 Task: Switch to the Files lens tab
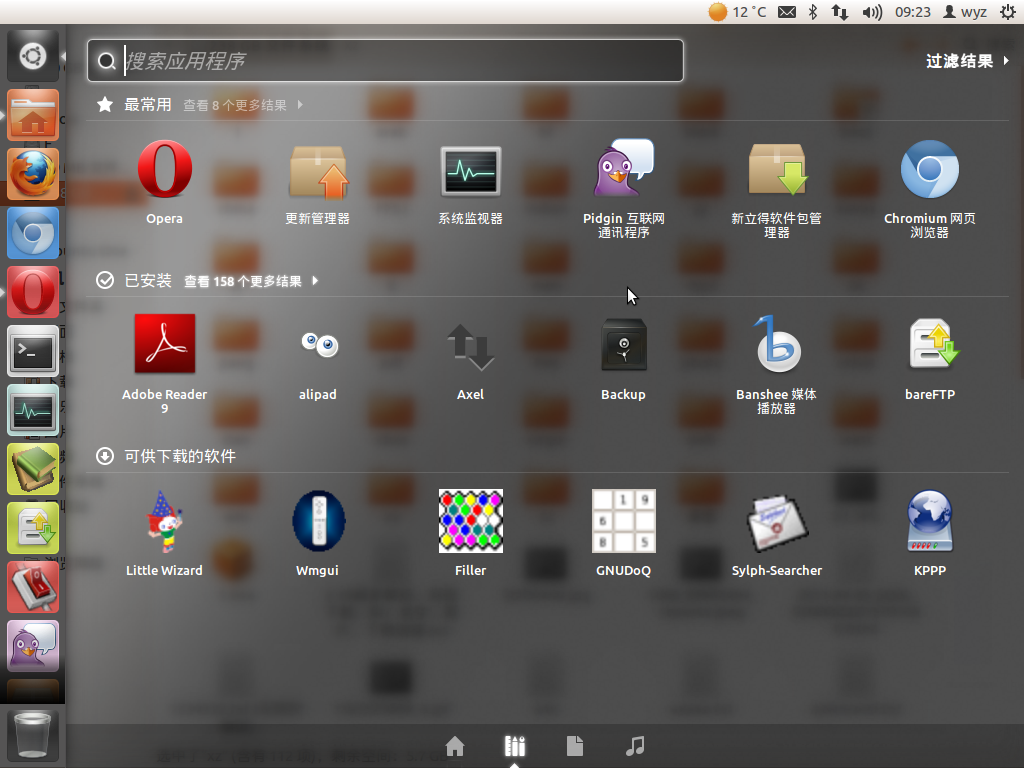point(575,746)
